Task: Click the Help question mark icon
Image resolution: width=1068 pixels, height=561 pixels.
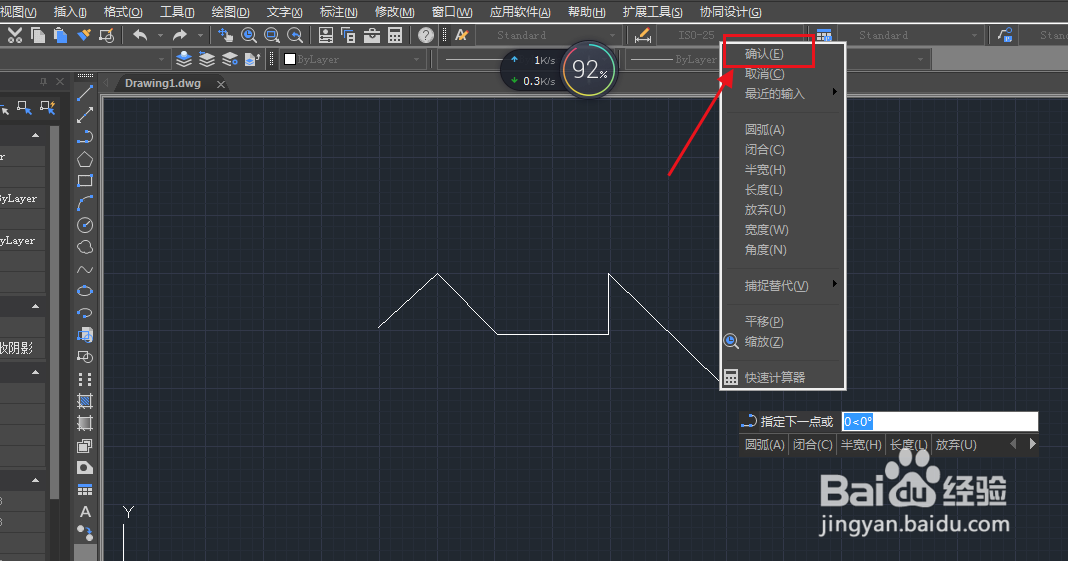Action: 426,35
